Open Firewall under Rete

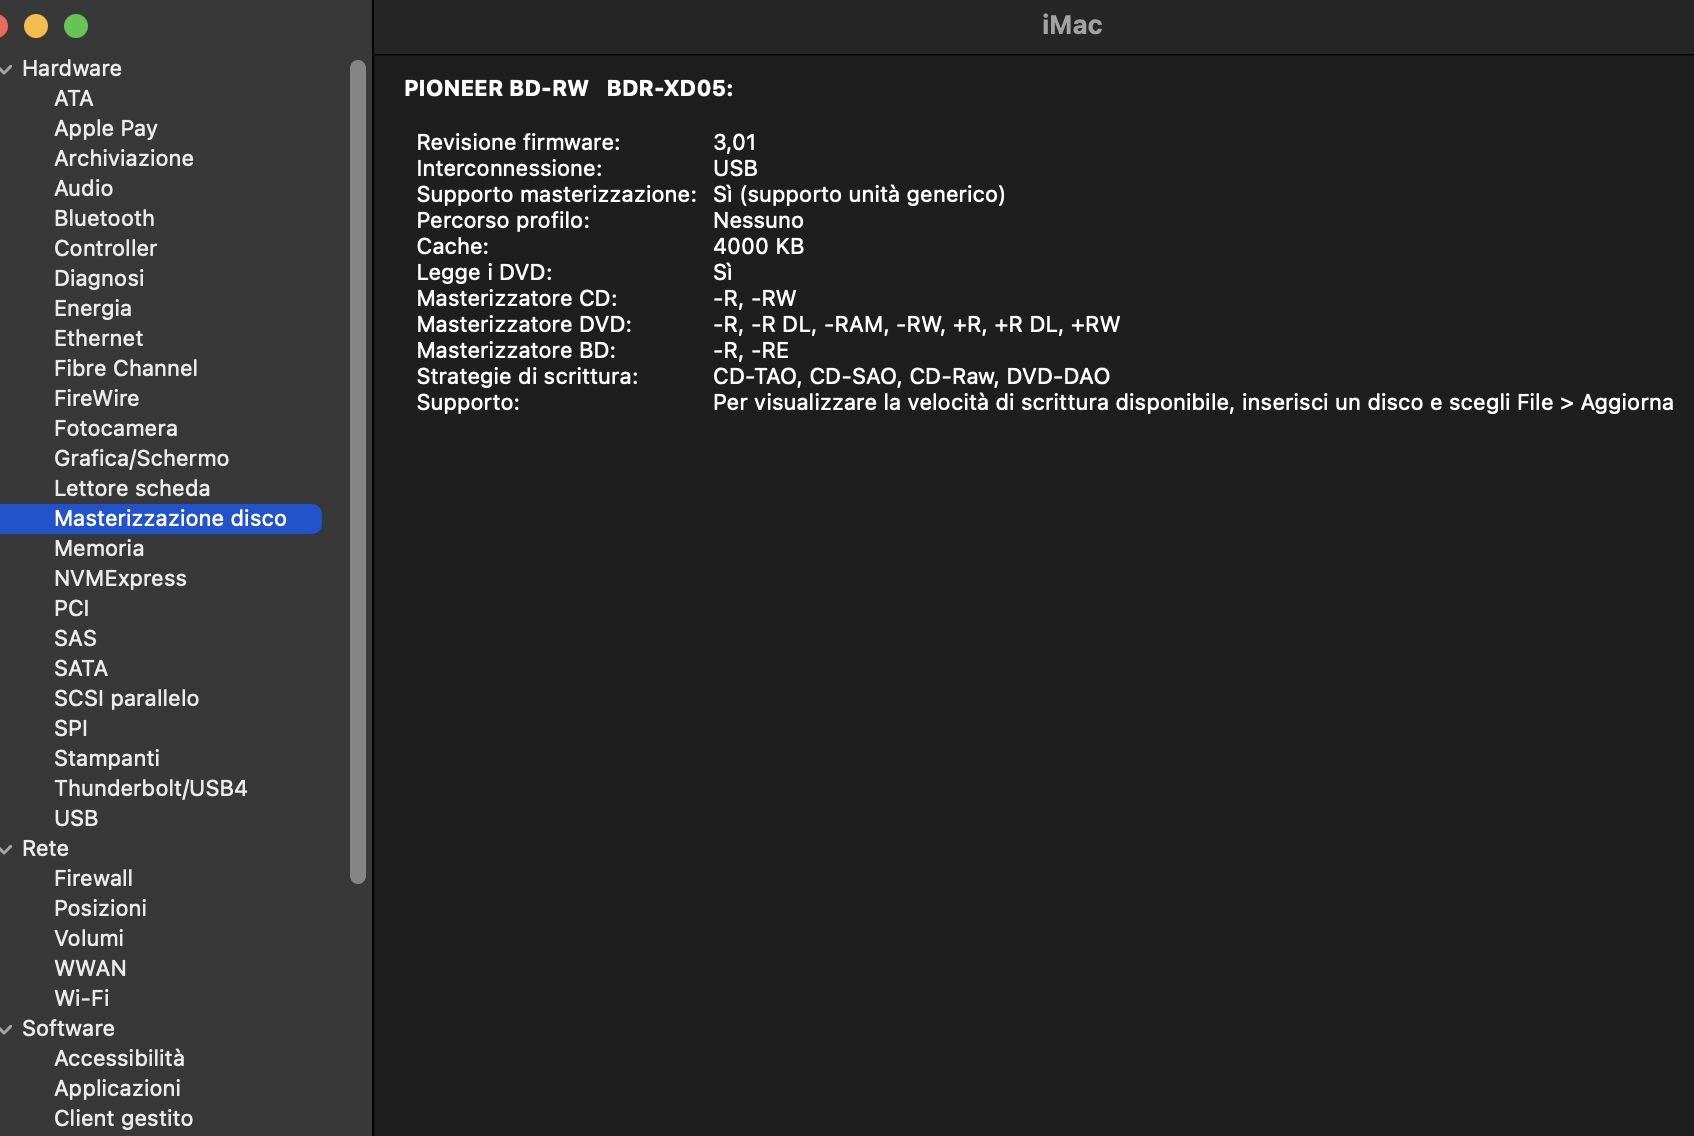(93, 878)
